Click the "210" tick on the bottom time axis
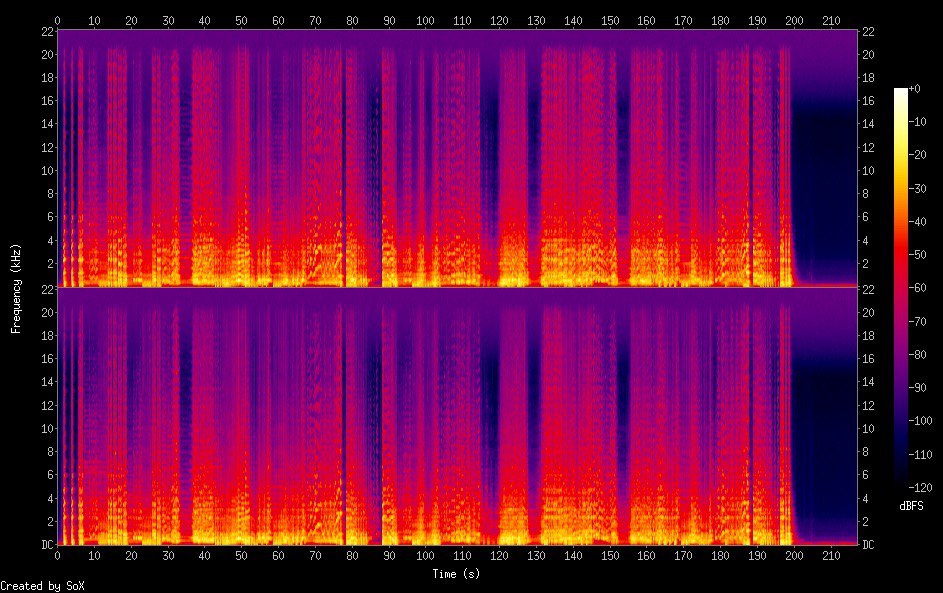Screen dimensions: 943x593 (831, 556)
